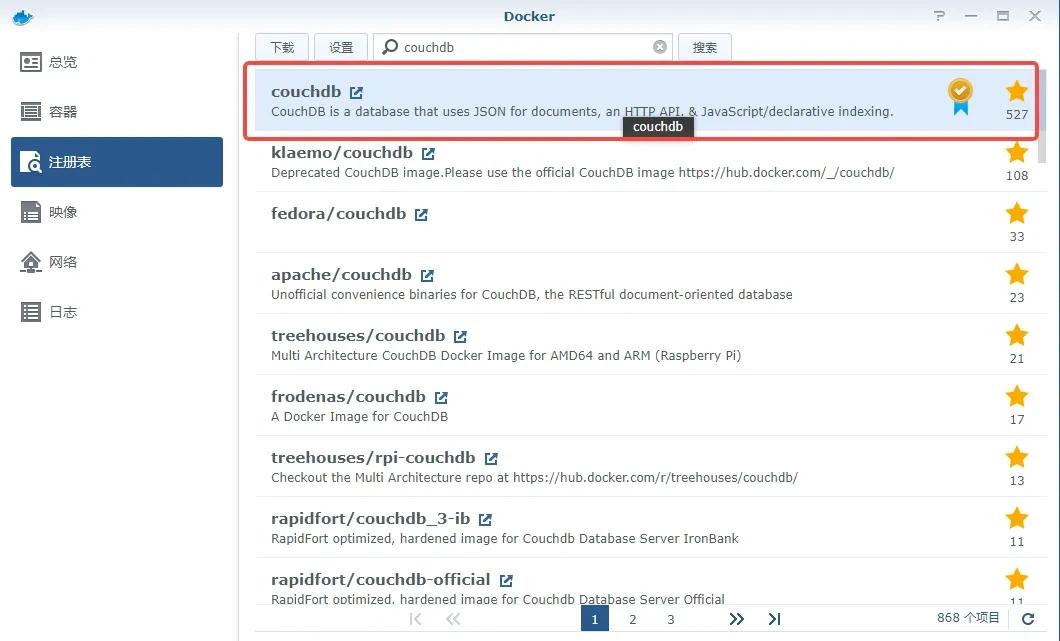Click the Docker whale logo
1060x641 pixels.
(x=22, y=17)
